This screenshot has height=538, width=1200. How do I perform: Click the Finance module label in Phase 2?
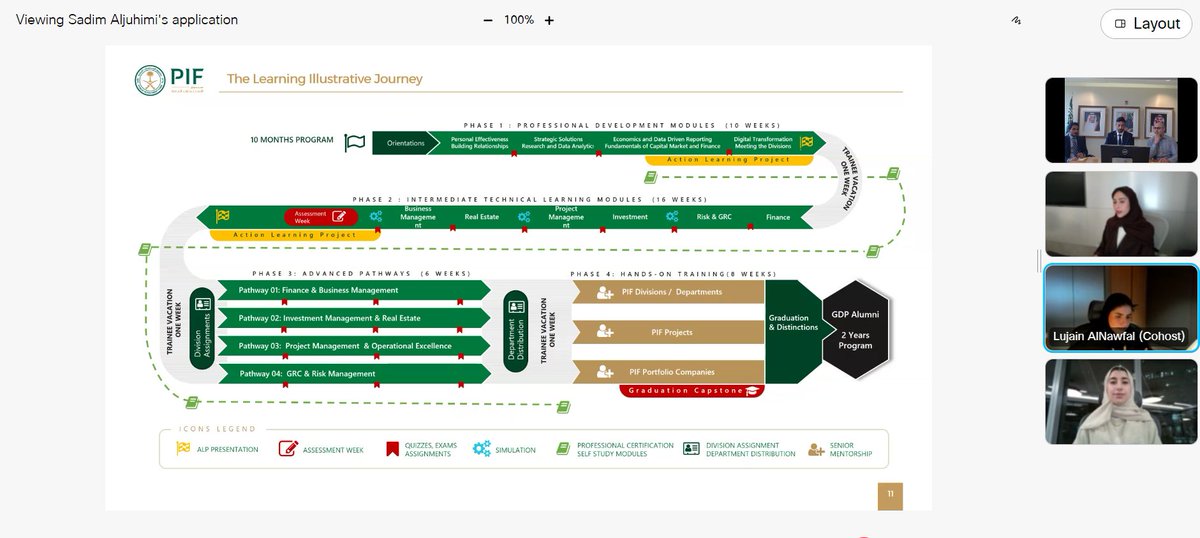tap(778, 217)
